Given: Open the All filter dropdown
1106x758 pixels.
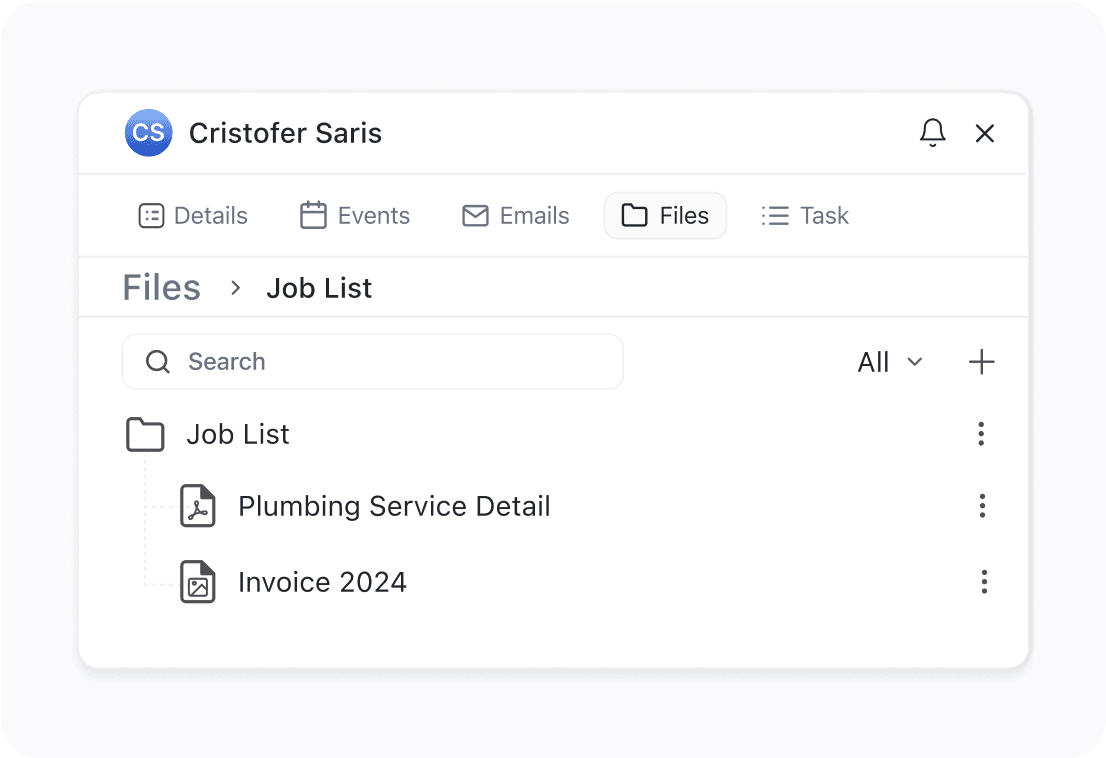Looking at the screenshot, I should [x=888, y=362].
